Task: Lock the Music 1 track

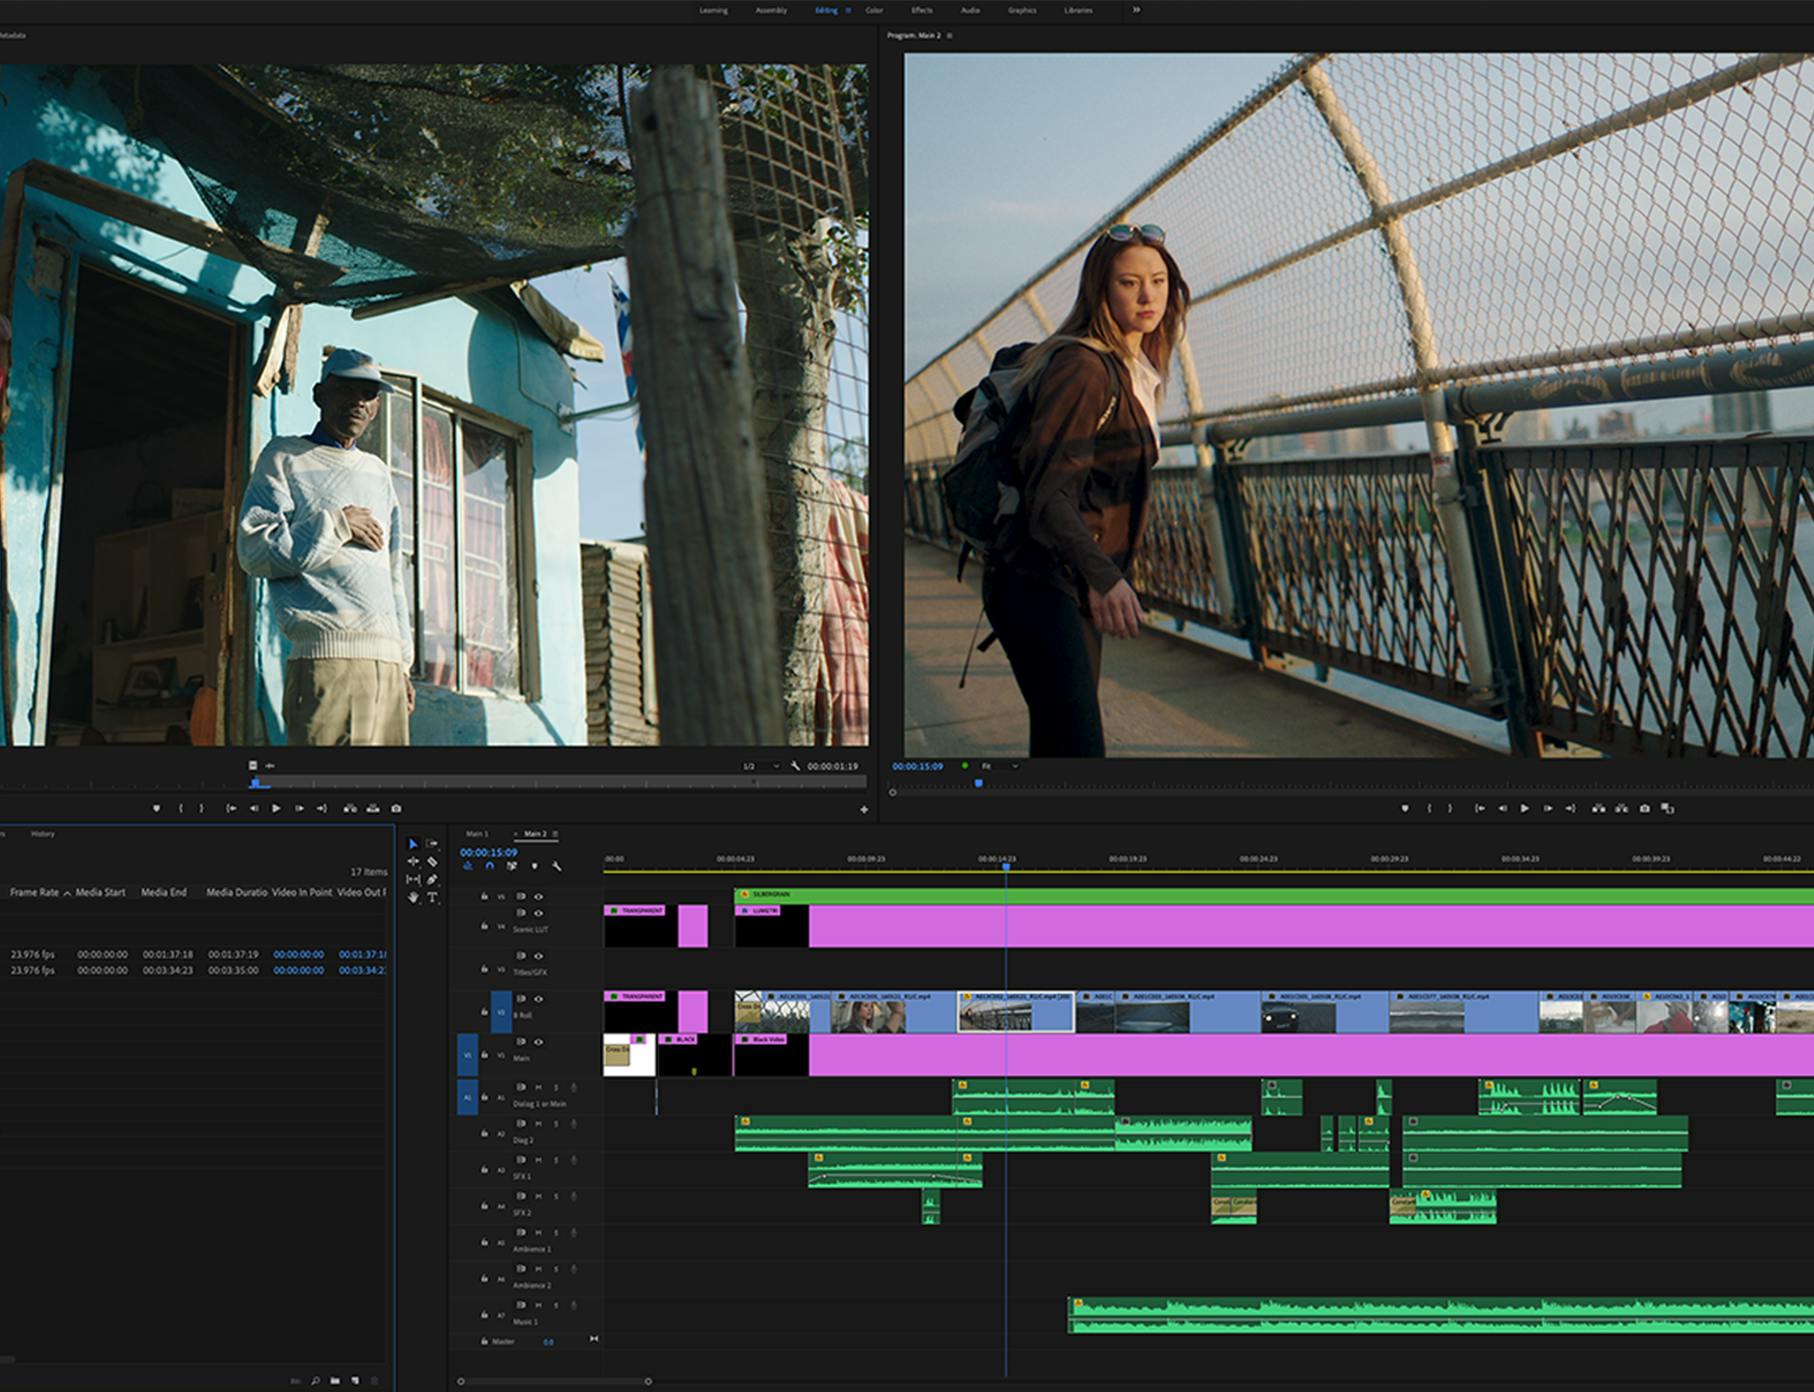Action: (x=485, y=1315)
